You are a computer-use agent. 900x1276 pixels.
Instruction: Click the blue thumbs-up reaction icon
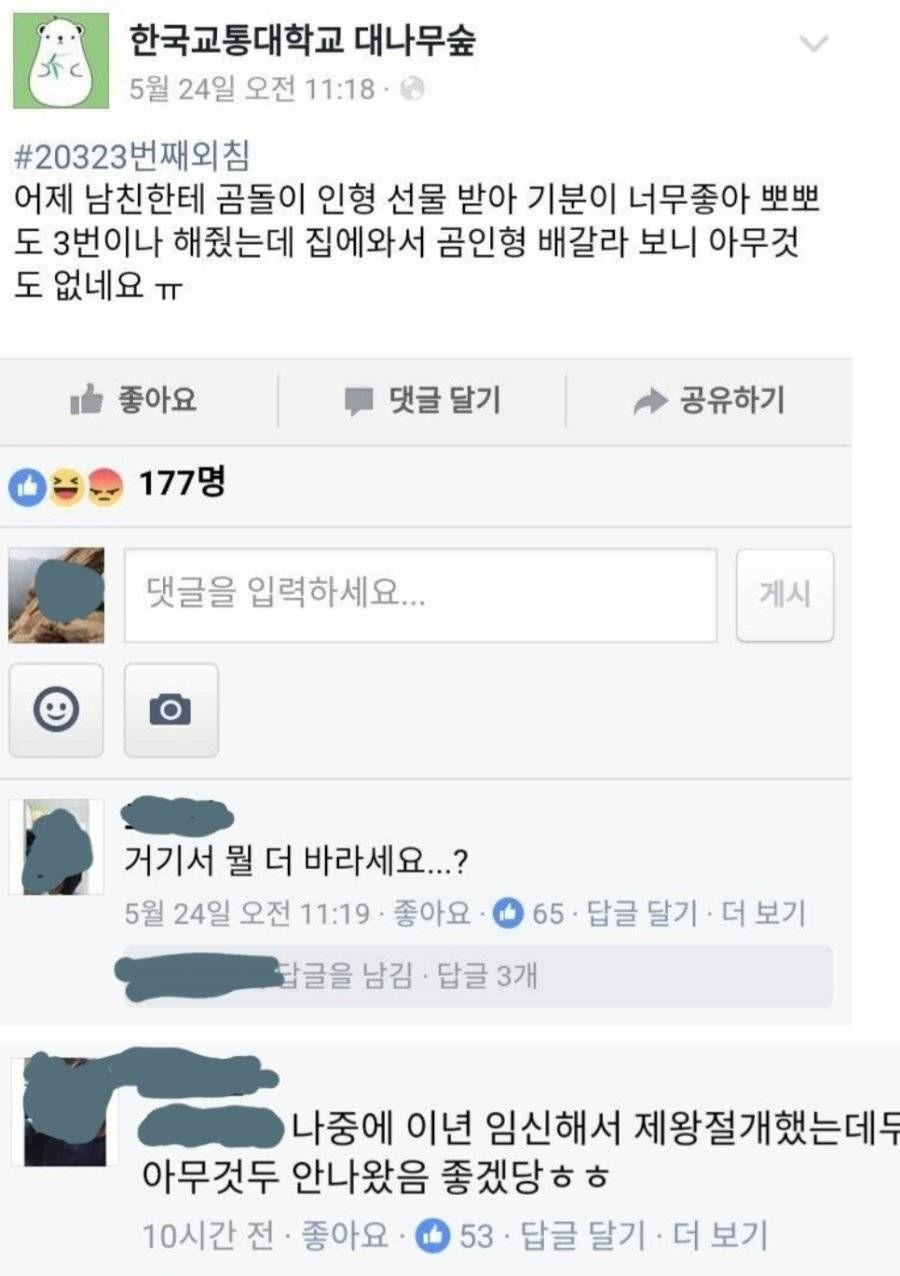pyautogui.click(x=25, y=488)
